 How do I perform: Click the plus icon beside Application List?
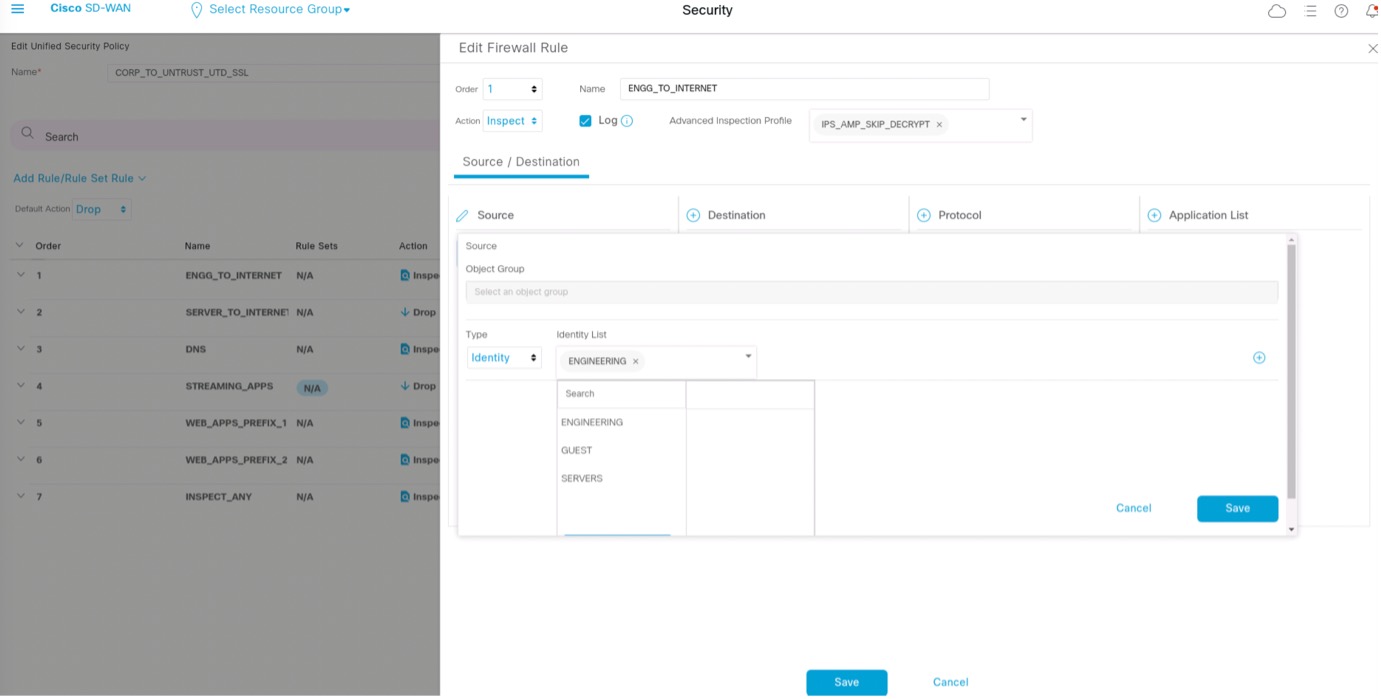(1154, 214)
